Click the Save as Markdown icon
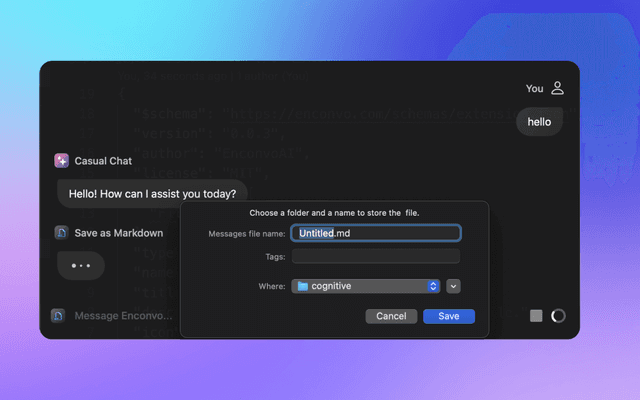640x400 pixels. pyautogui.click(x=62, y=233)
